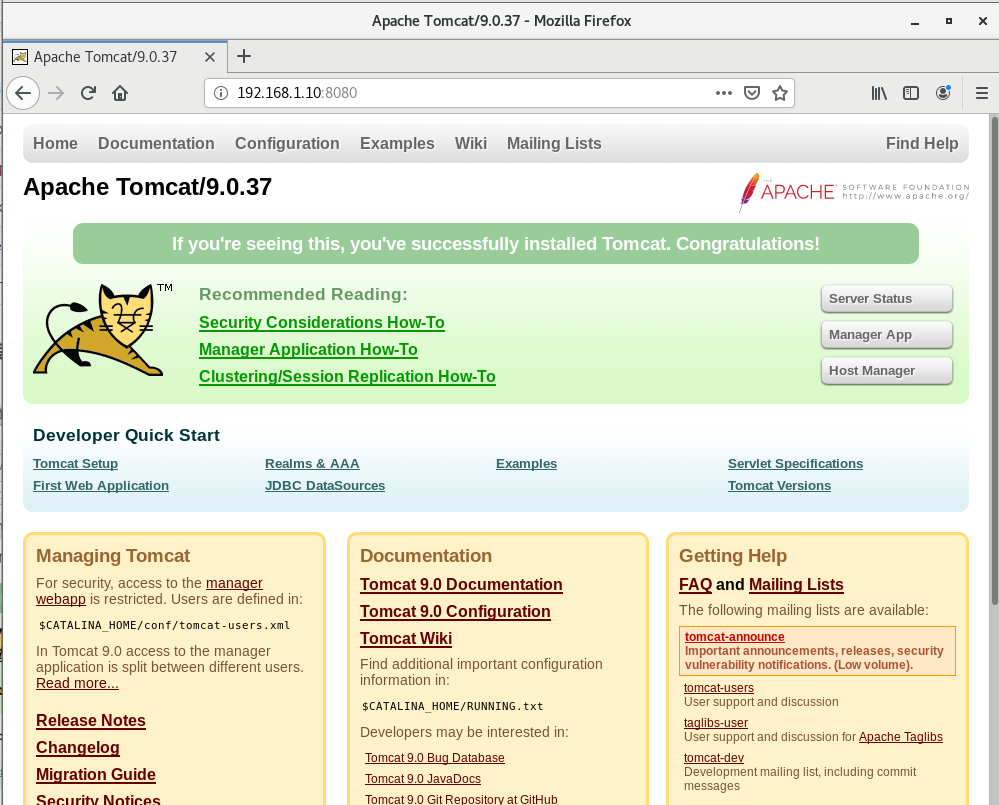
Task: Reload the current page
Action: pos(88,93)
